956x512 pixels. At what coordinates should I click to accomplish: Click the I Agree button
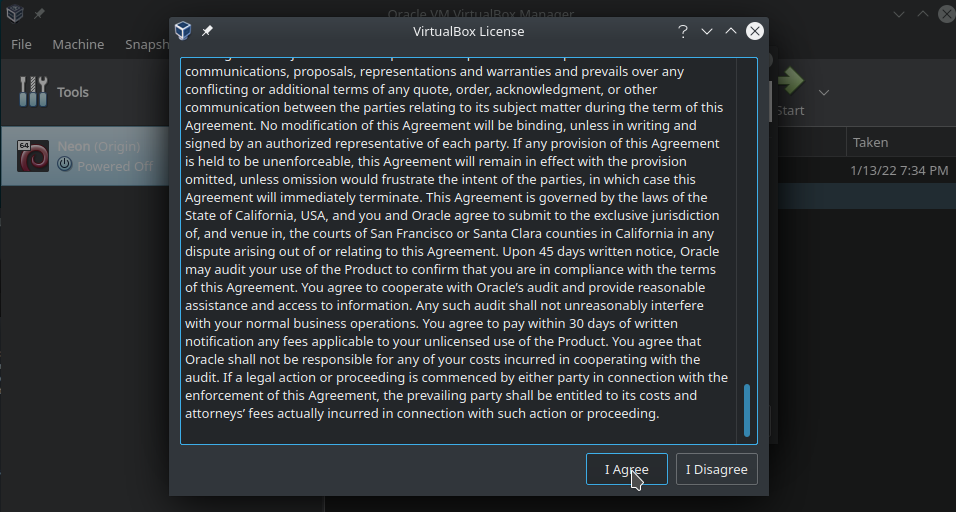(626, 469)
